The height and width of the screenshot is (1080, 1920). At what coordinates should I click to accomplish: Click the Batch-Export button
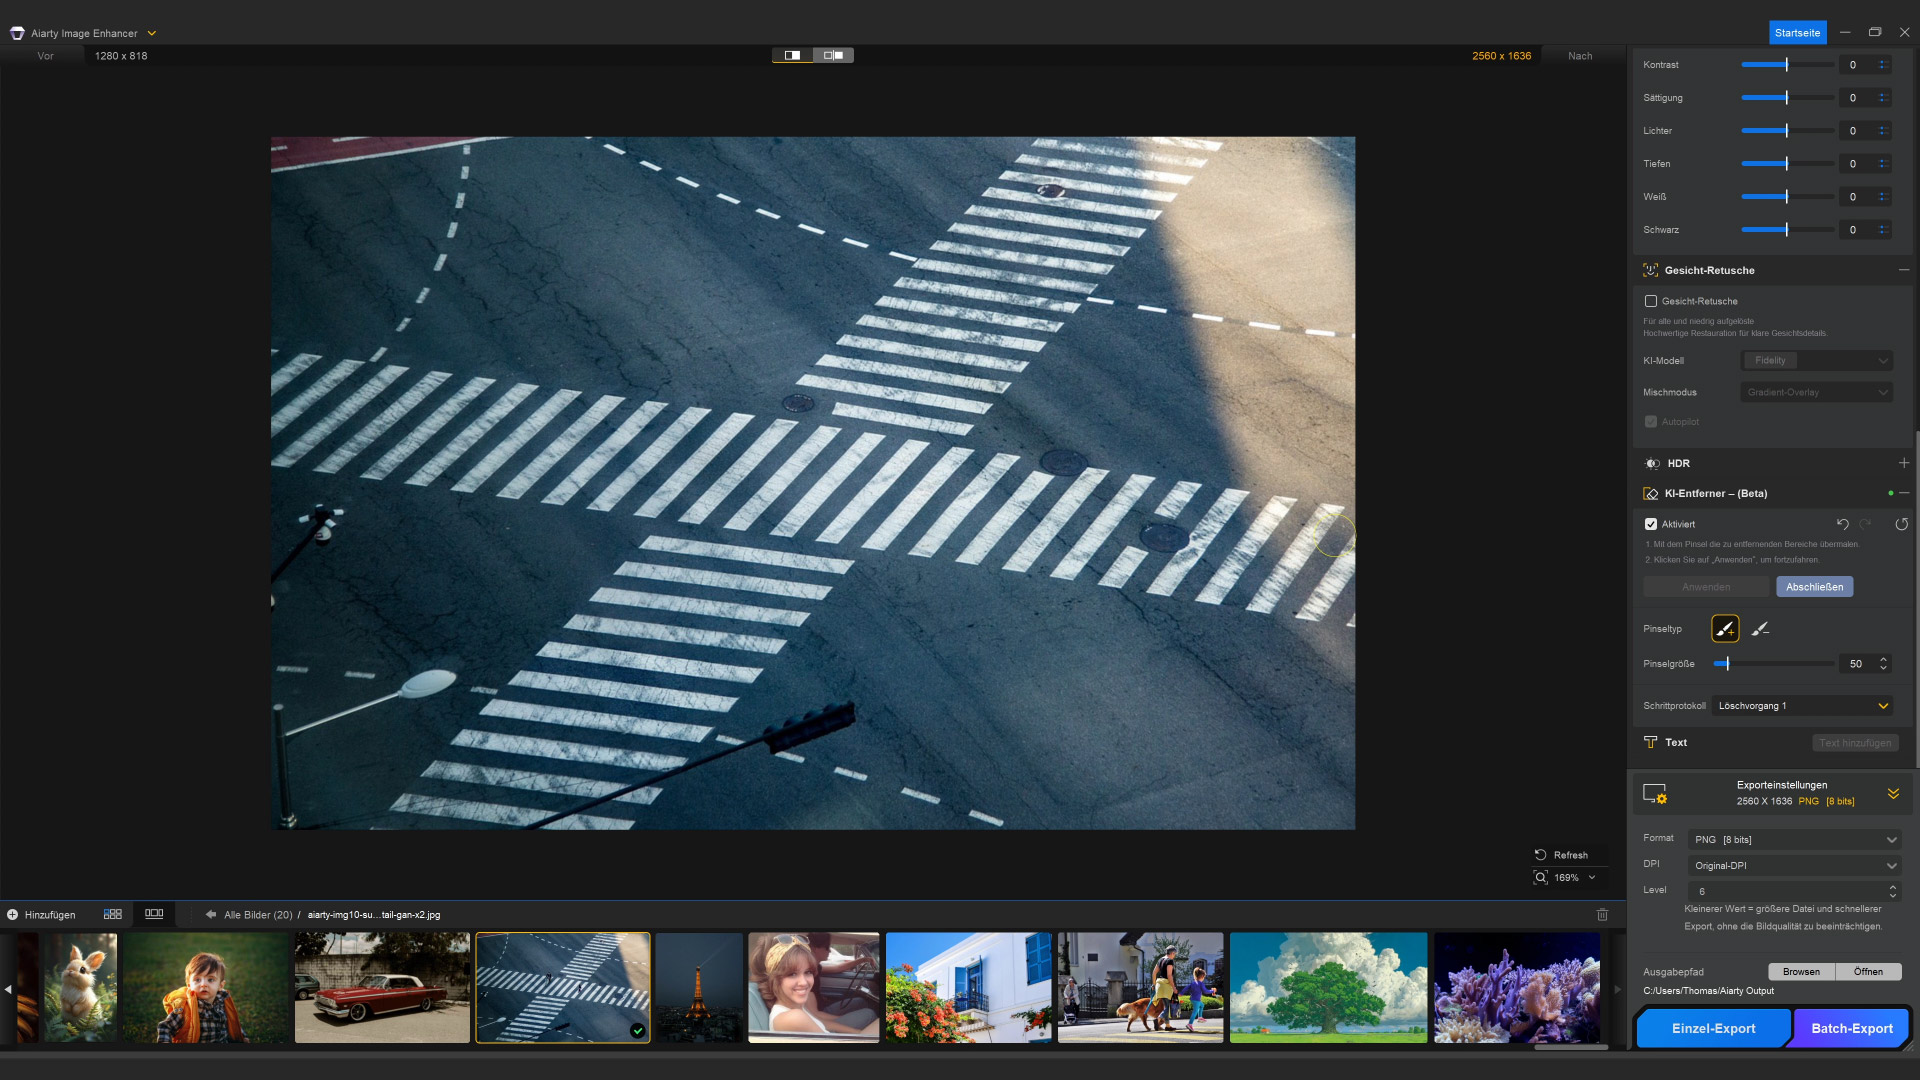pyautogui.click(x=1851, y=1028)
